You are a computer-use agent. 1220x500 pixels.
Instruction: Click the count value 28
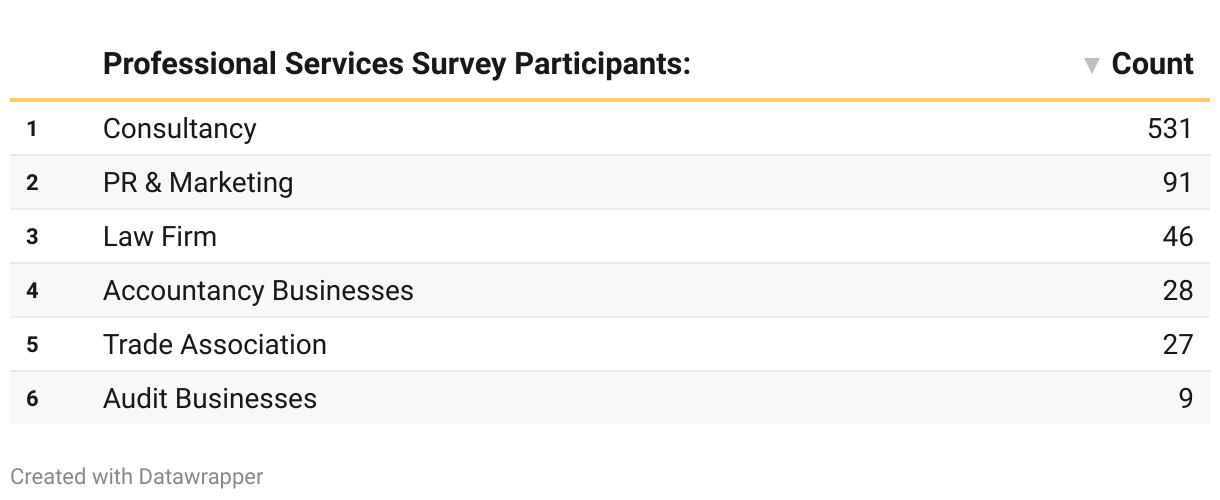click(x=1178, y=290)
